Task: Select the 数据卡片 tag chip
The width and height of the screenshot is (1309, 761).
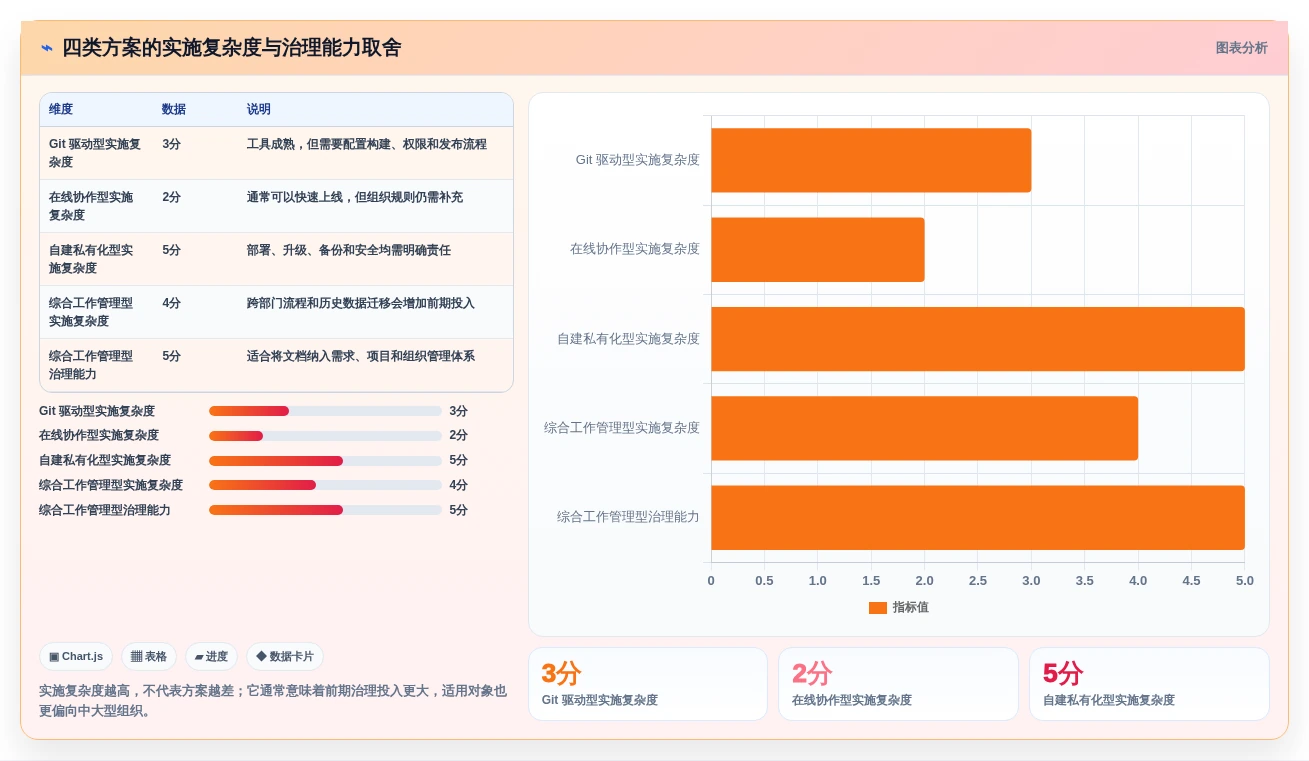Action: [x=285, y=657]
